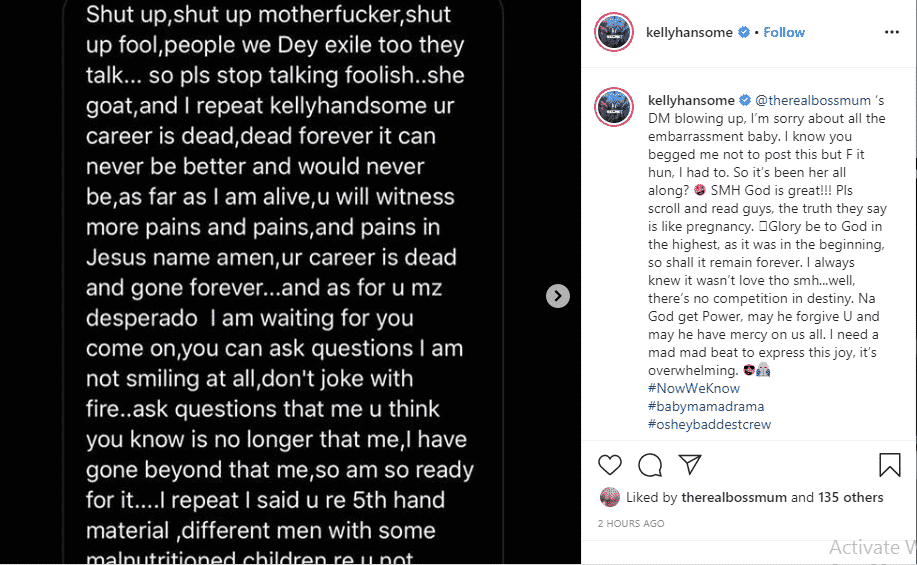Click the small liker avatar near likes

click(x=609, y=497)
